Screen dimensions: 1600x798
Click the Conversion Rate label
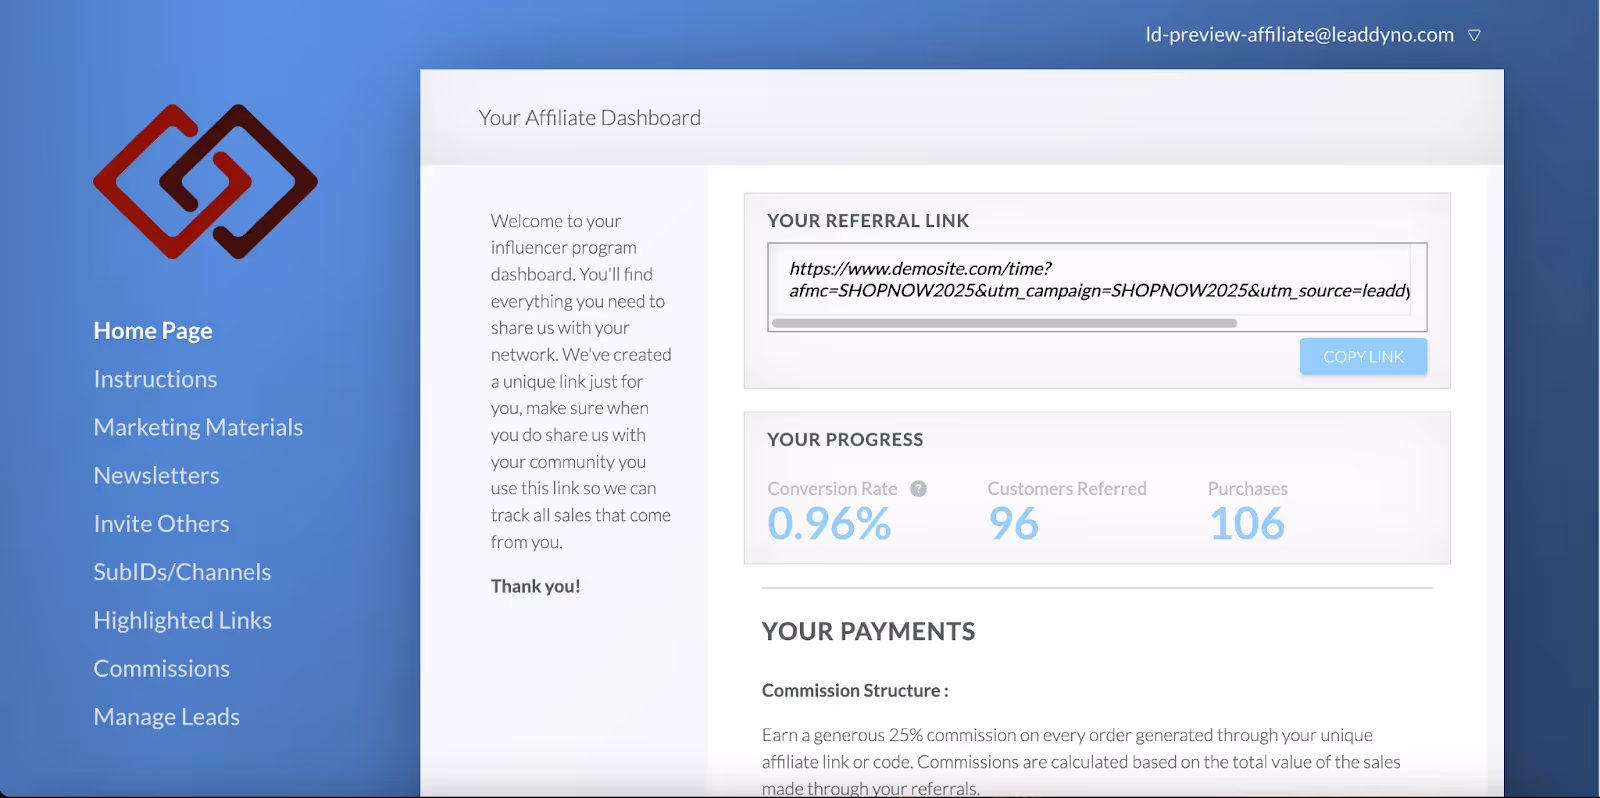pos(832,489)
